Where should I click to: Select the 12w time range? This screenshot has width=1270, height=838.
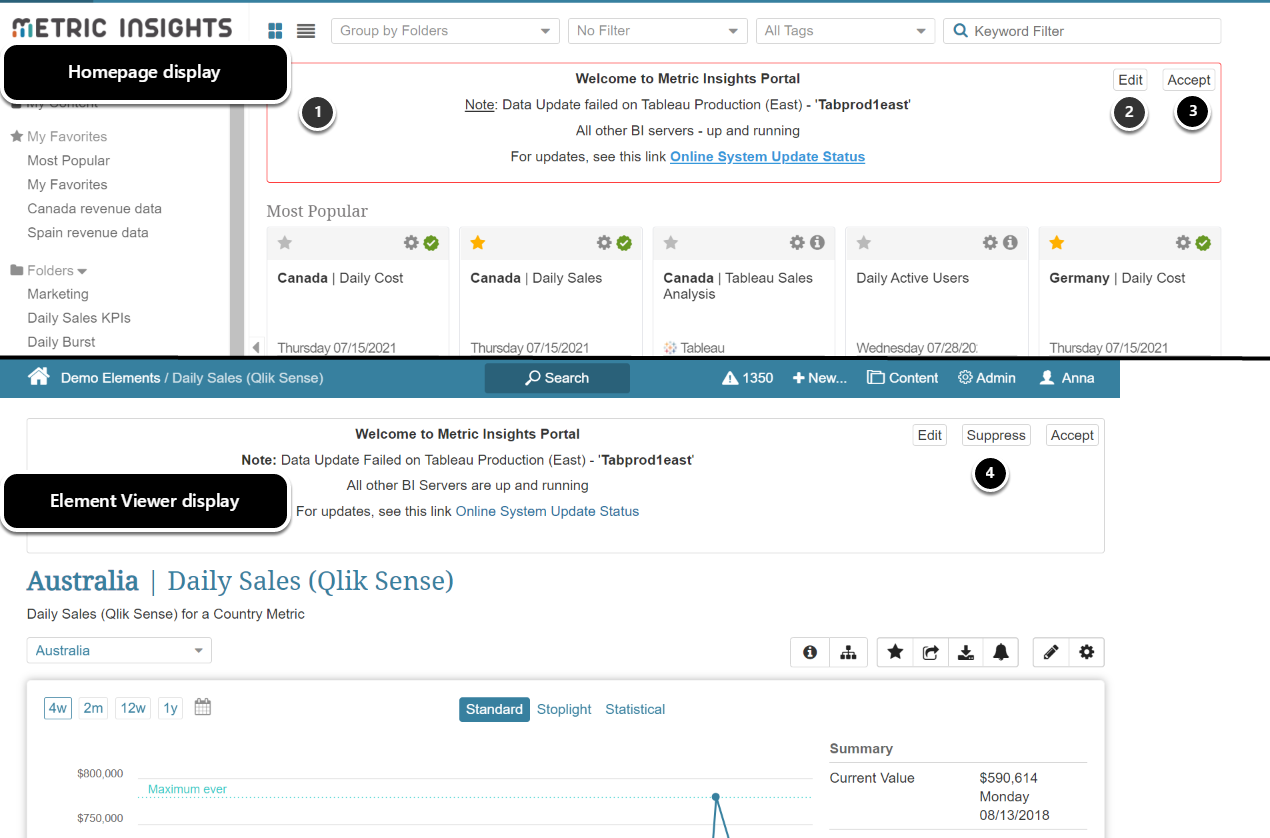133,708
